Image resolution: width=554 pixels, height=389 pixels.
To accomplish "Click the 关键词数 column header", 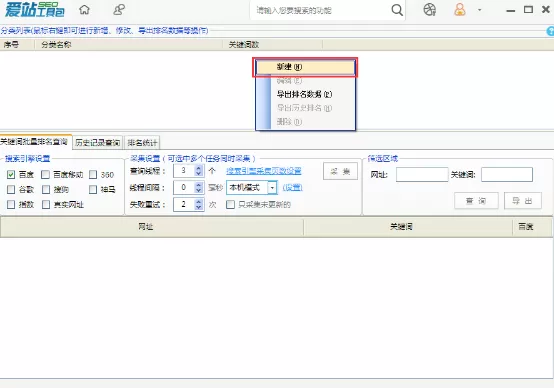I will coord(272,45).
